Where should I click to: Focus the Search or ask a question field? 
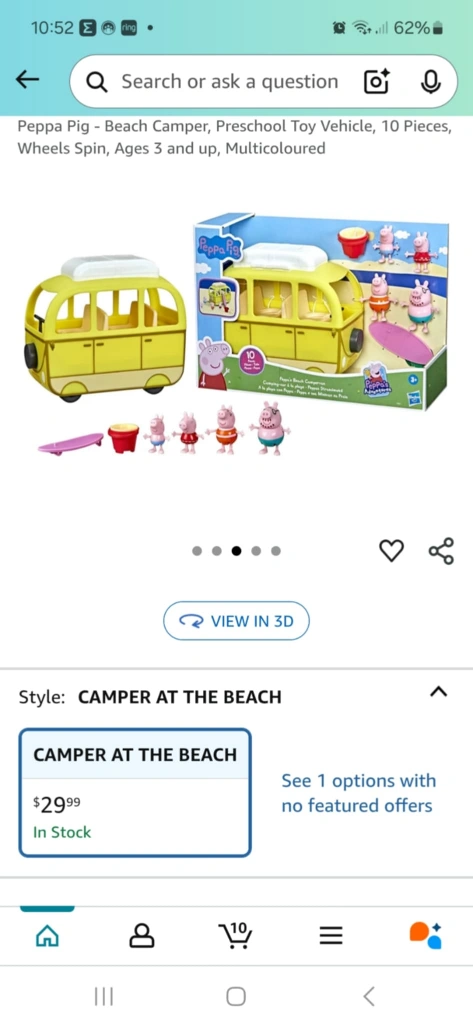coord(229,82)
